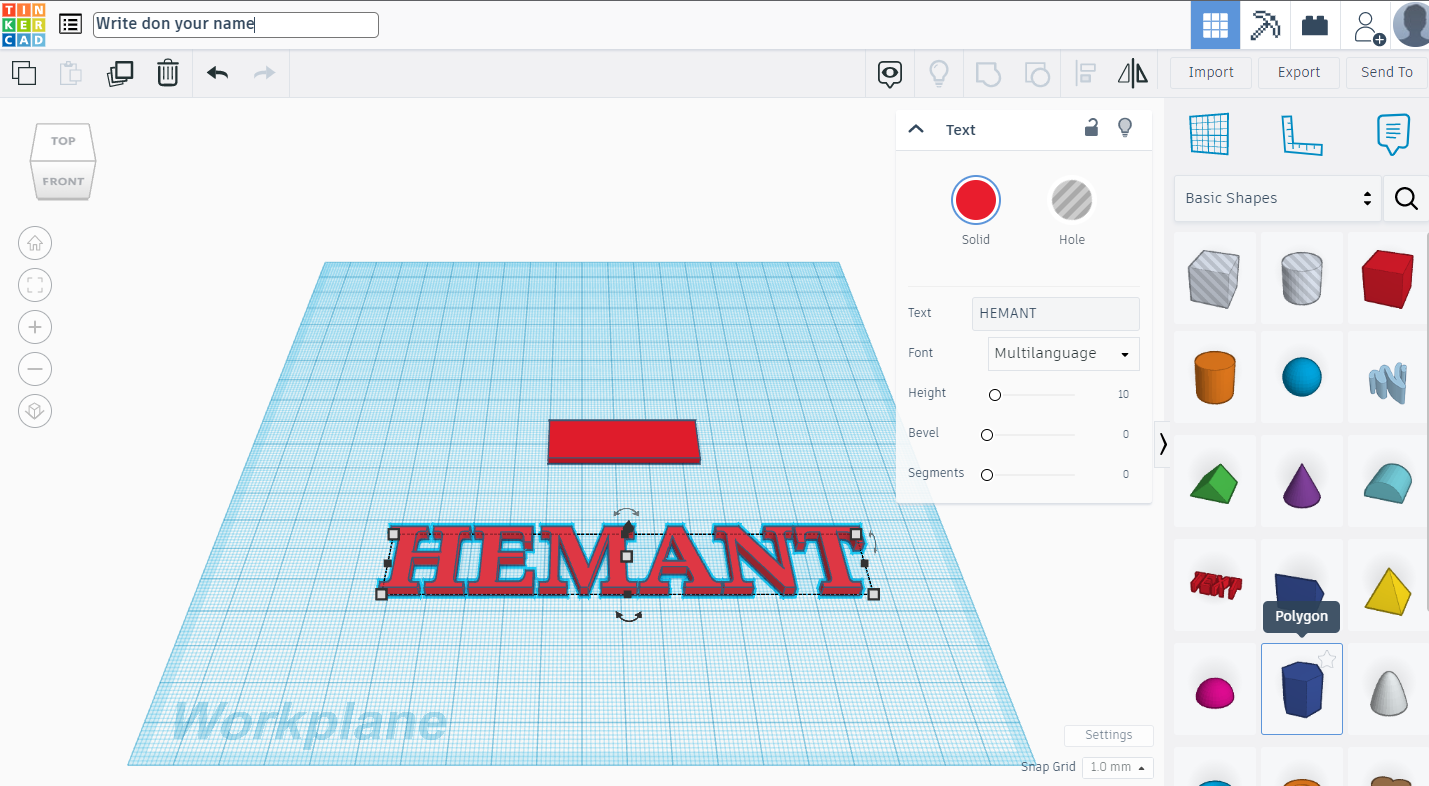
Task: Open the Align tool
Action: click(x=1085, y=72)
